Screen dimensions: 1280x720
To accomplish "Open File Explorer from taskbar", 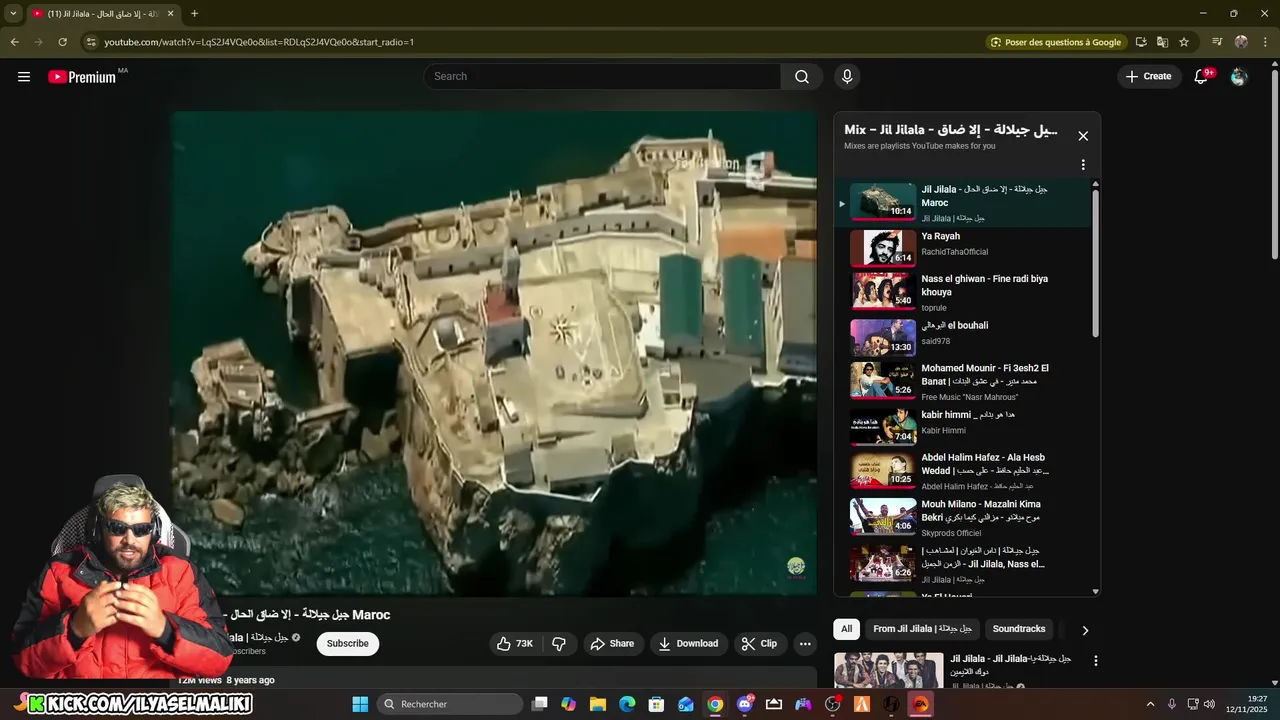I will pyautogui.click(x=598, y=704).
